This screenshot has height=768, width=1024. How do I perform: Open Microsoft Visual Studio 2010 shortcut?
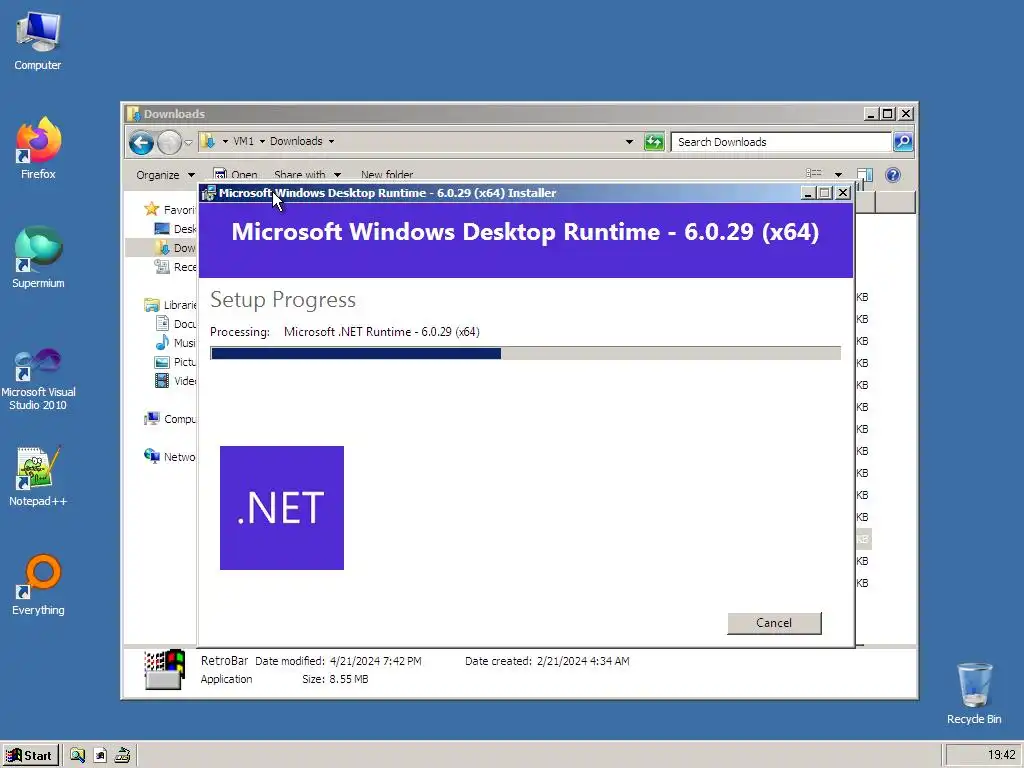coord(38,379)
